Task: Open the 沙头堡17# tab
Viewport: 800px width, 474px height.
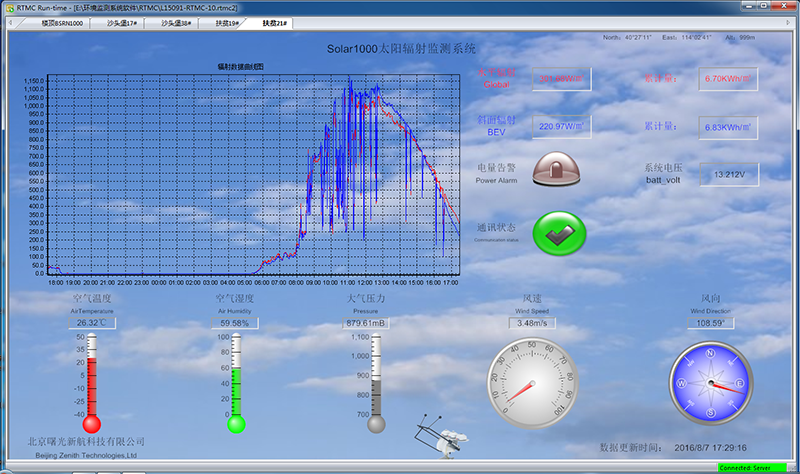Action: [x=121, y=23]
